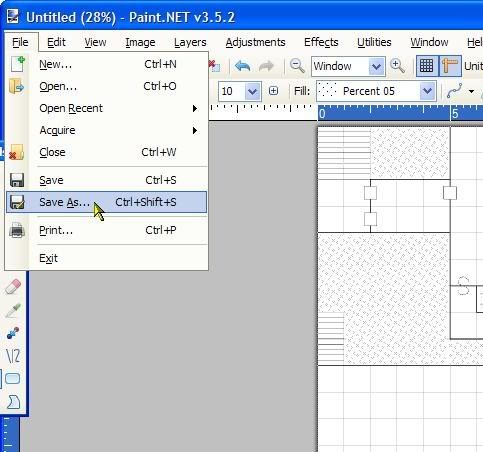Click the Save As floppy icon

(17, 202)
